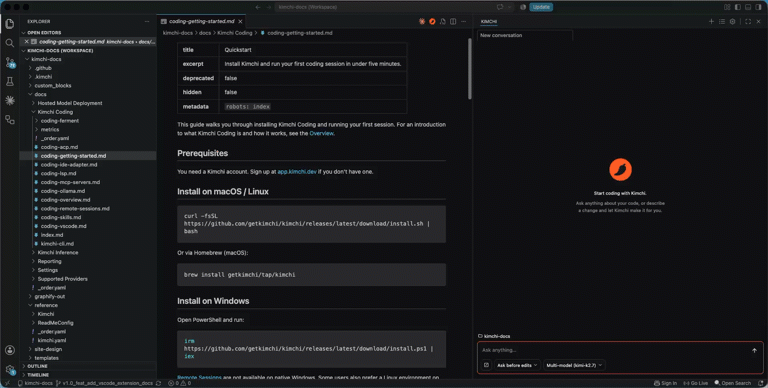Open the notifications icon in status bar

tap(761, 383)
